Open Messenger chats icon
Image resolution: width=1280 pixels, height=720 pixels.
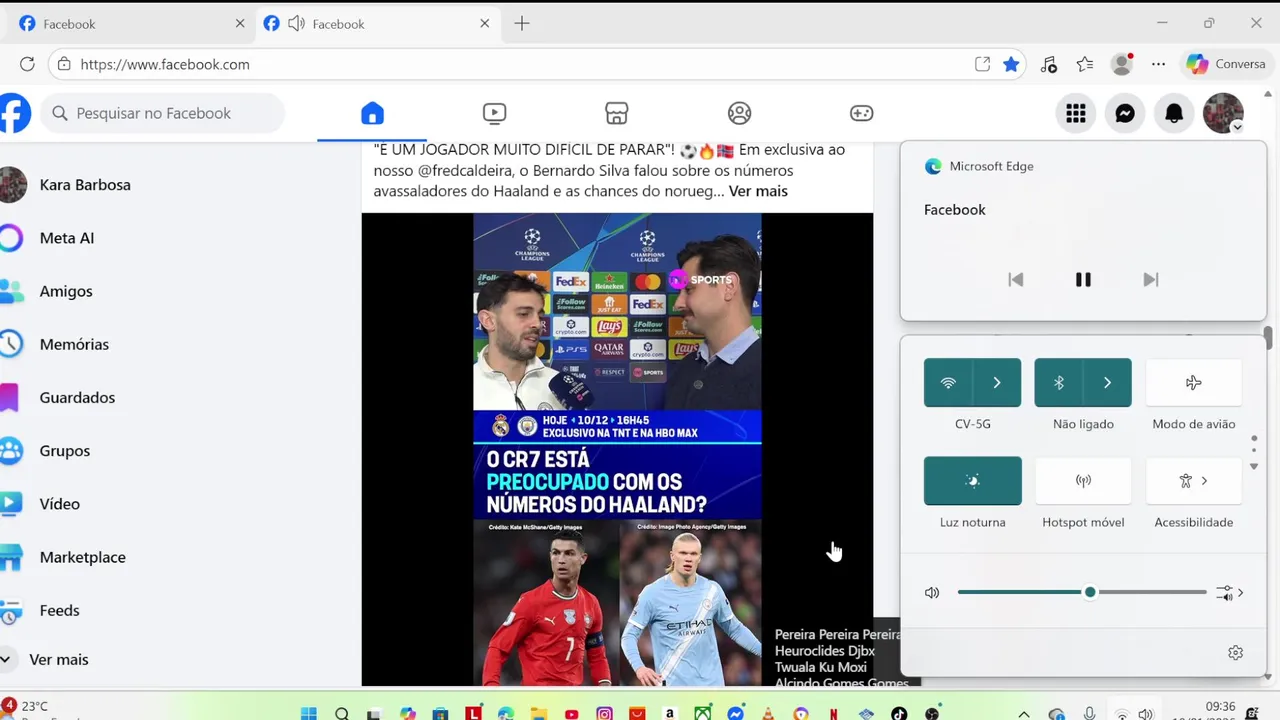[x=1125, y=113]
